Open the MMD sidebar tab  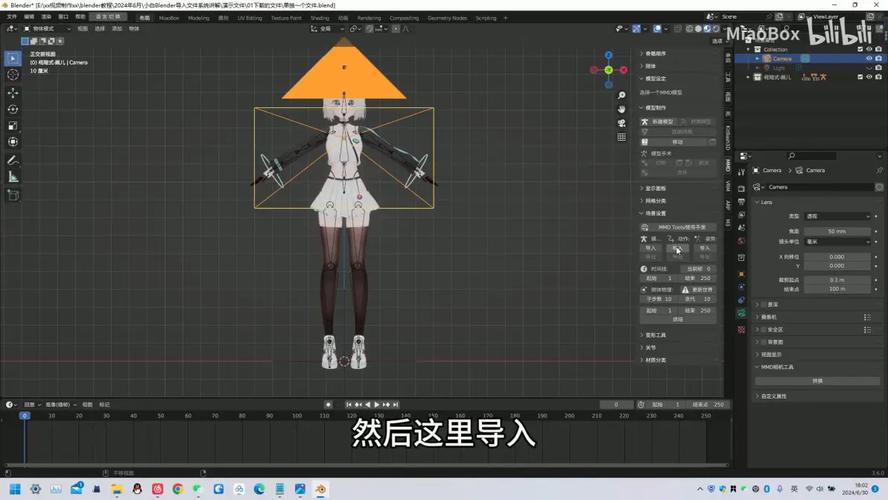click(x=728, y=165)
